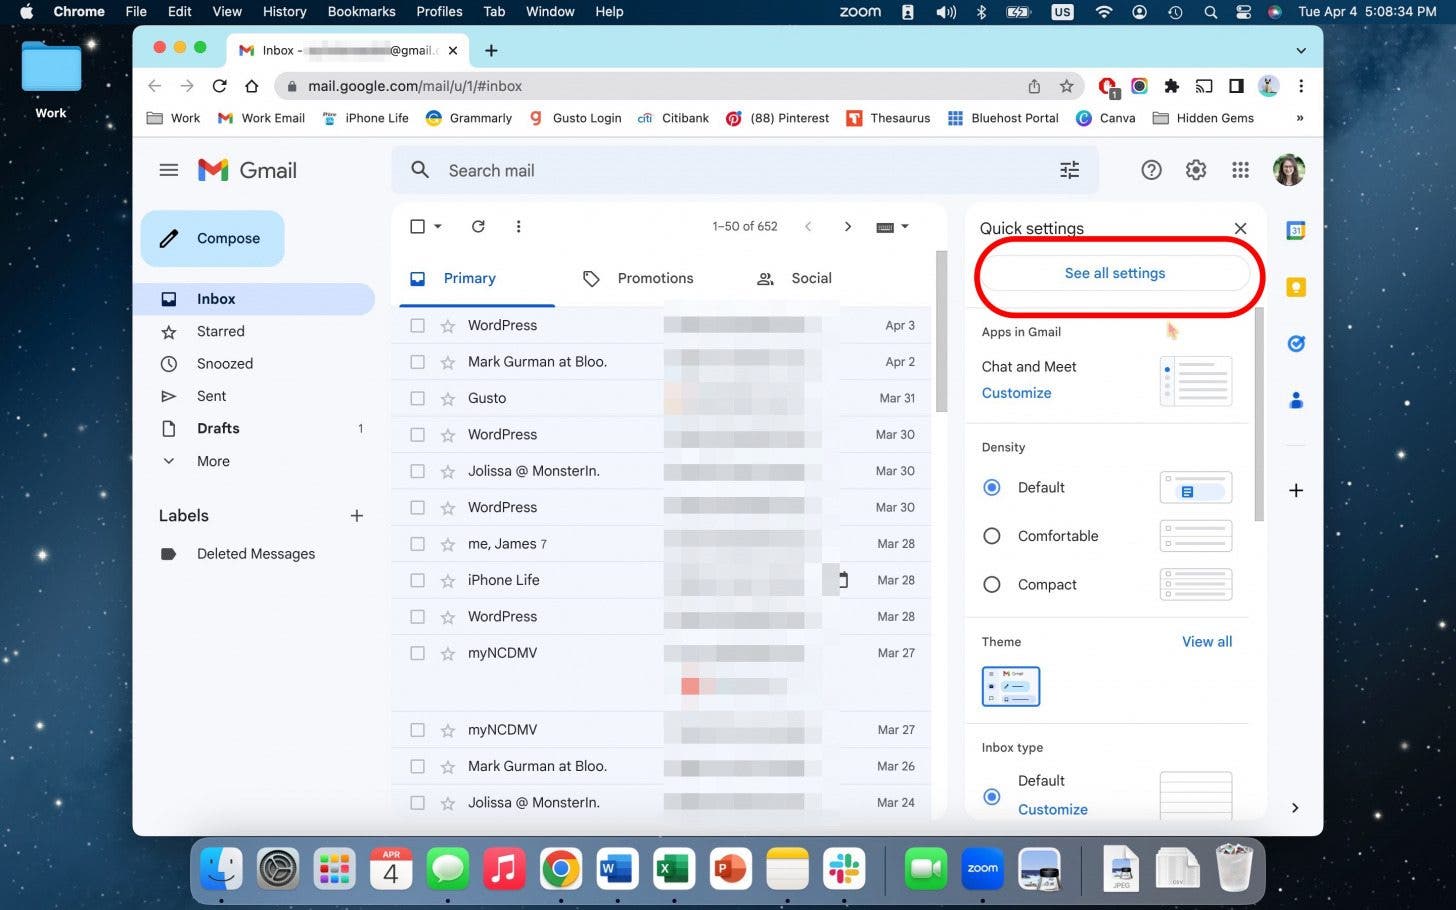1456x910 pixels.
Task: Open Google Keep from the side panel
Action: click(1296, 288)
